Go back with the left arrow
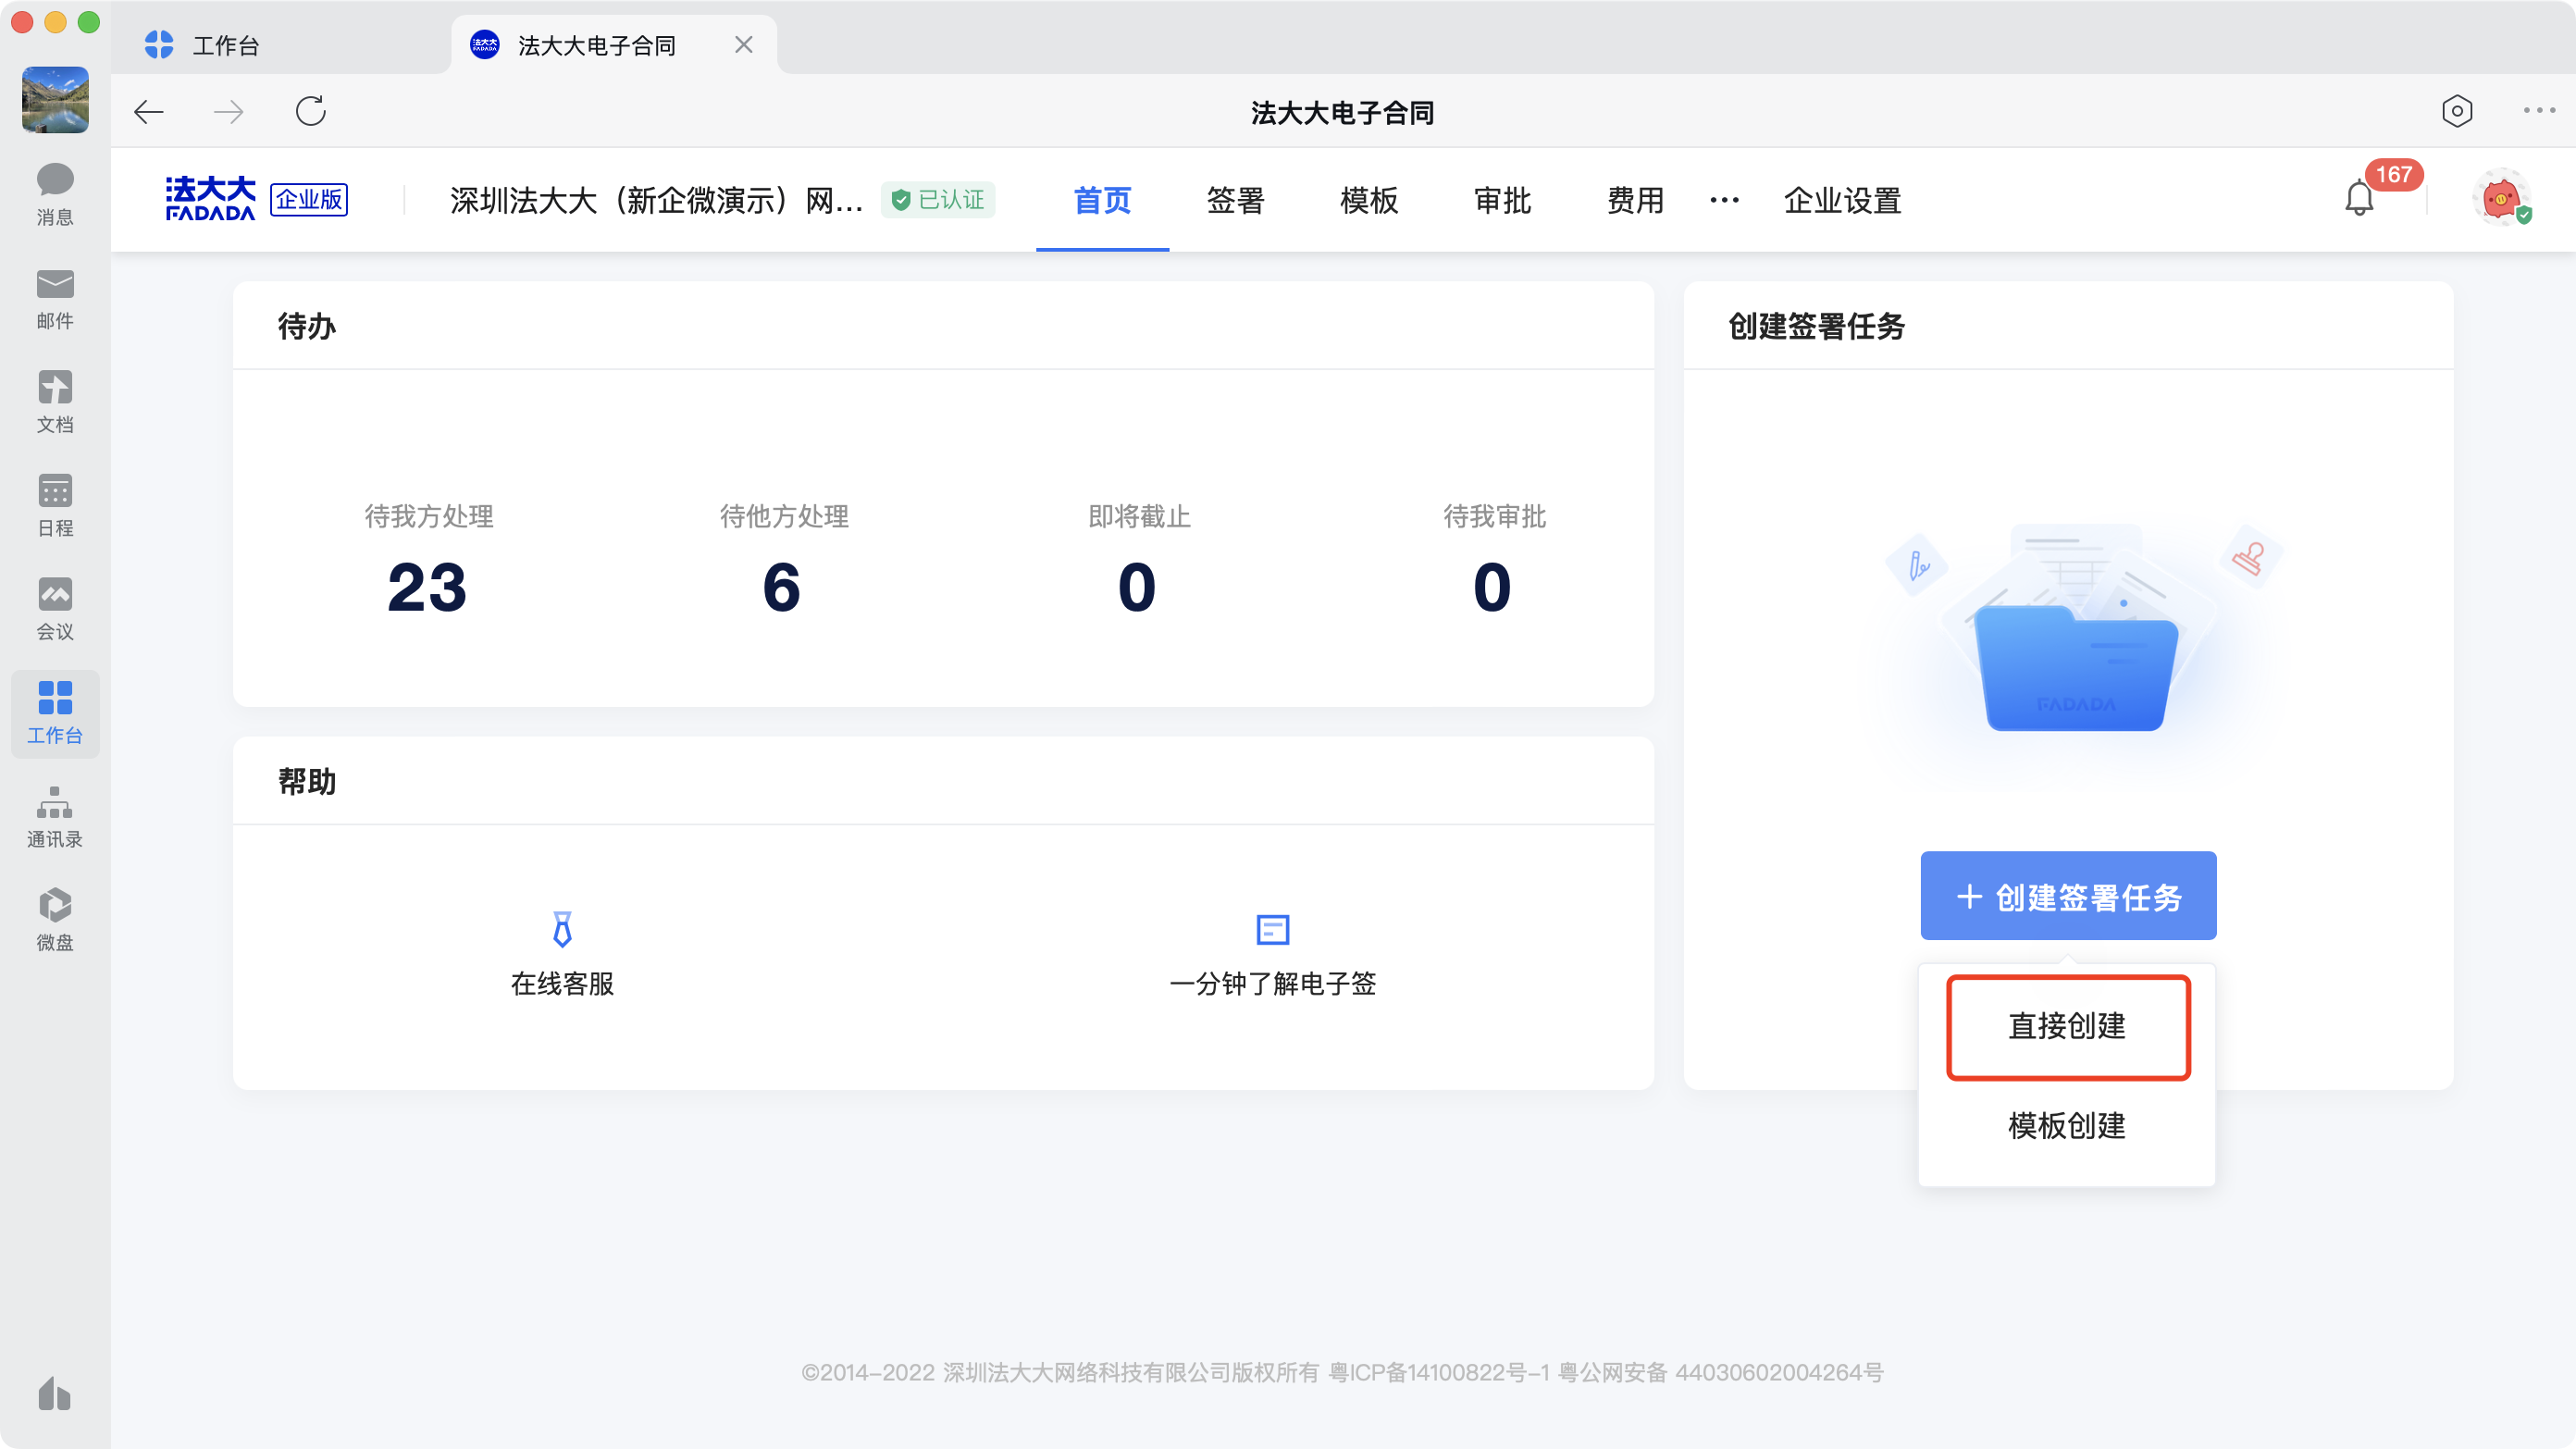Screen dimensions: 2576x1449 click(x=149, y=111)
